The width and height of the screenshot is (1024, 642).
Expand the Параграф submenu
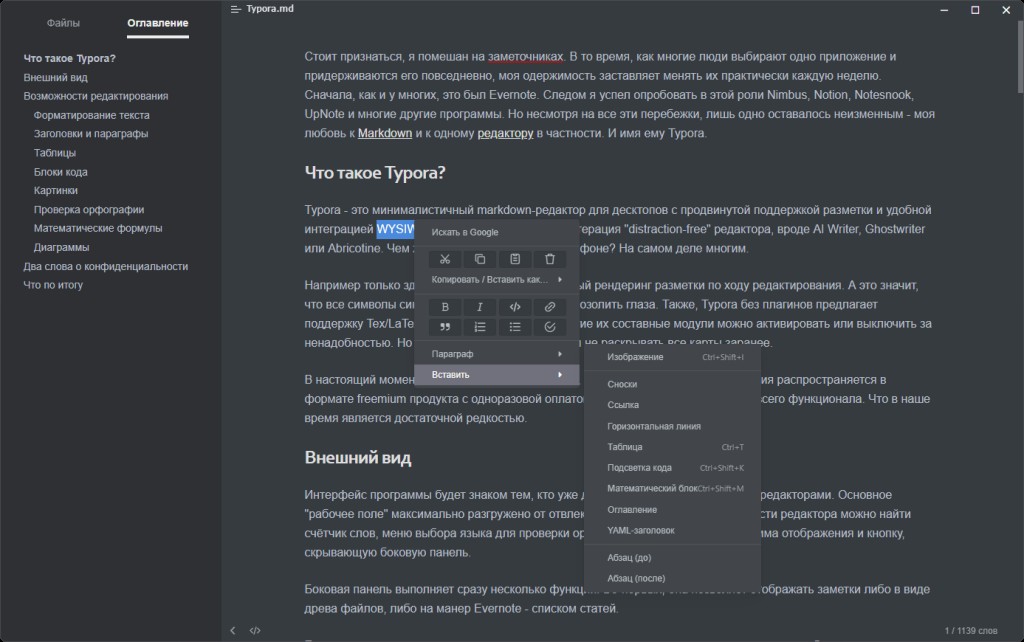pyautogui.click(x=496, y=354)
